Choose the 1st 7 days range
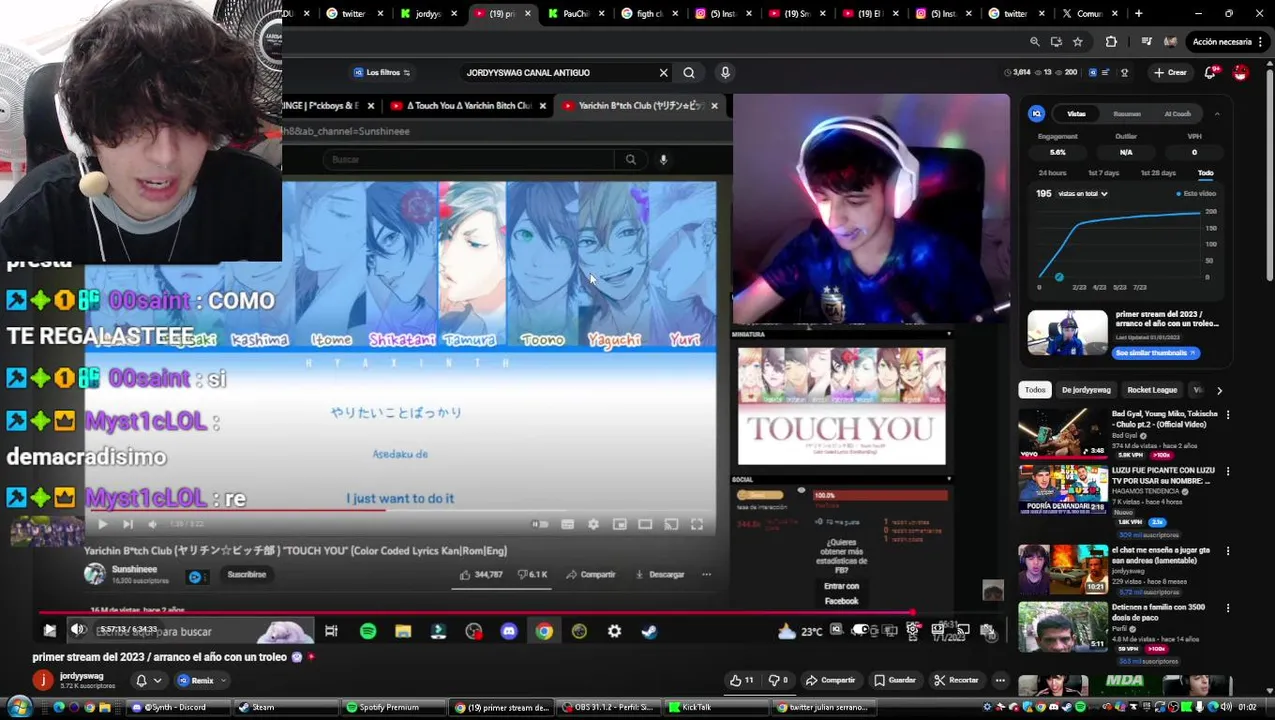The width and height of the screenshot is (1275, 720). tap(1103, 173)
